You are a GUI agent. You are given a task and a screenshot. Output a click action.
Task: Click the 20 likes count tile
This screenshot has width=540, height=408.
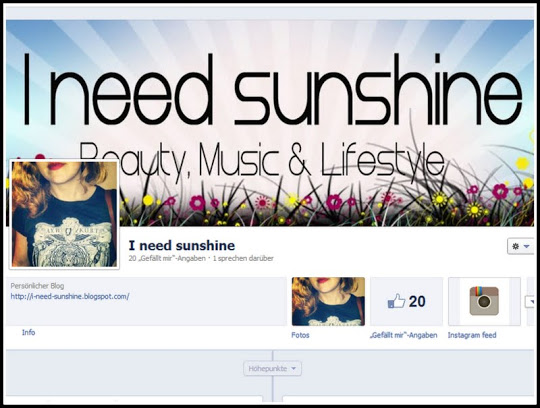point(406,301)
